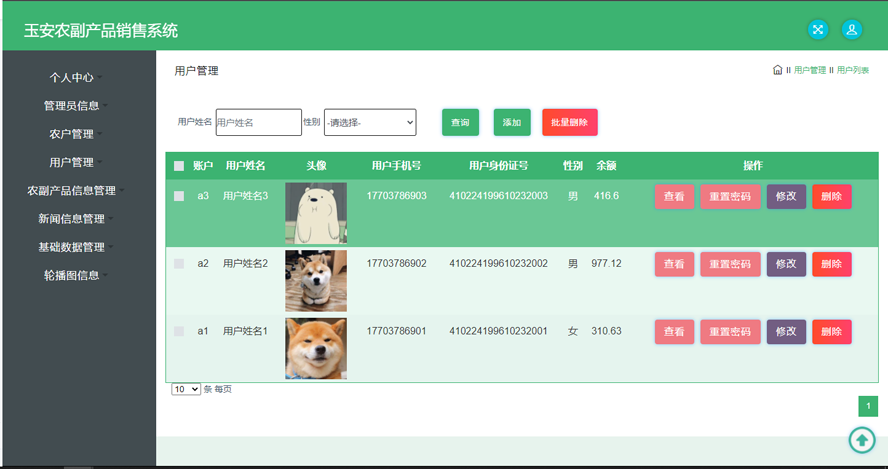Open the 性别 filter dropdown
Viewport: 888px width, 469px height.
tap(370, 122)
